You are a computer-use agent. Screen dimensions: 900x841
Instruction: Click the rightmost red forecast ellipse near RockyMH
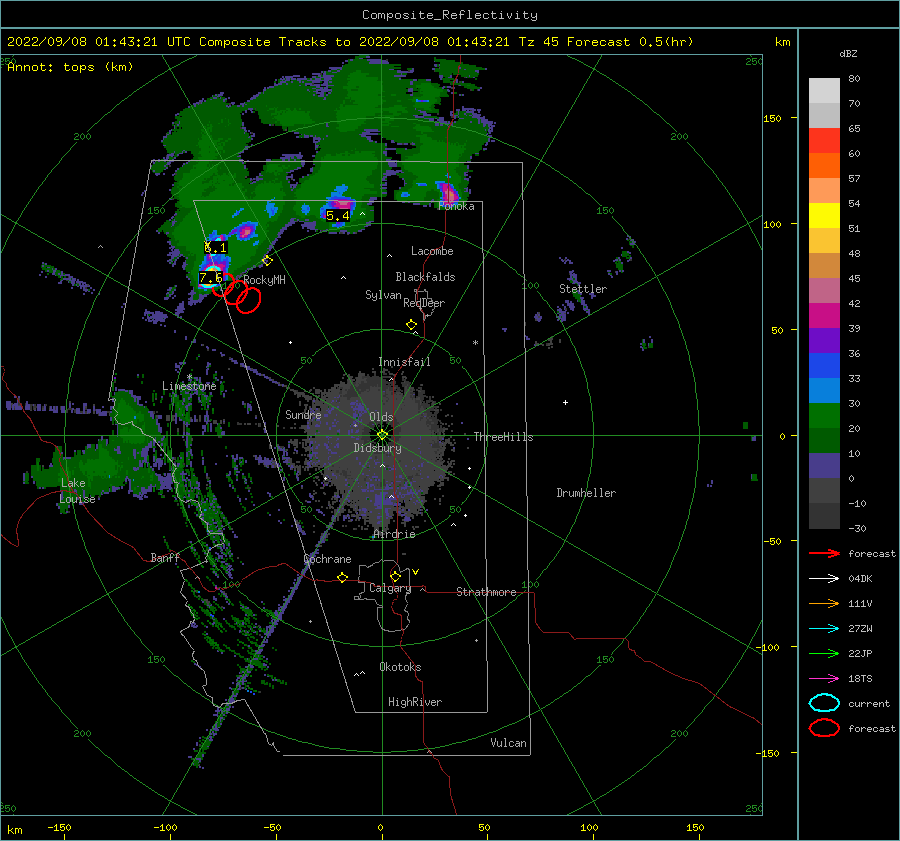[248, 300]
